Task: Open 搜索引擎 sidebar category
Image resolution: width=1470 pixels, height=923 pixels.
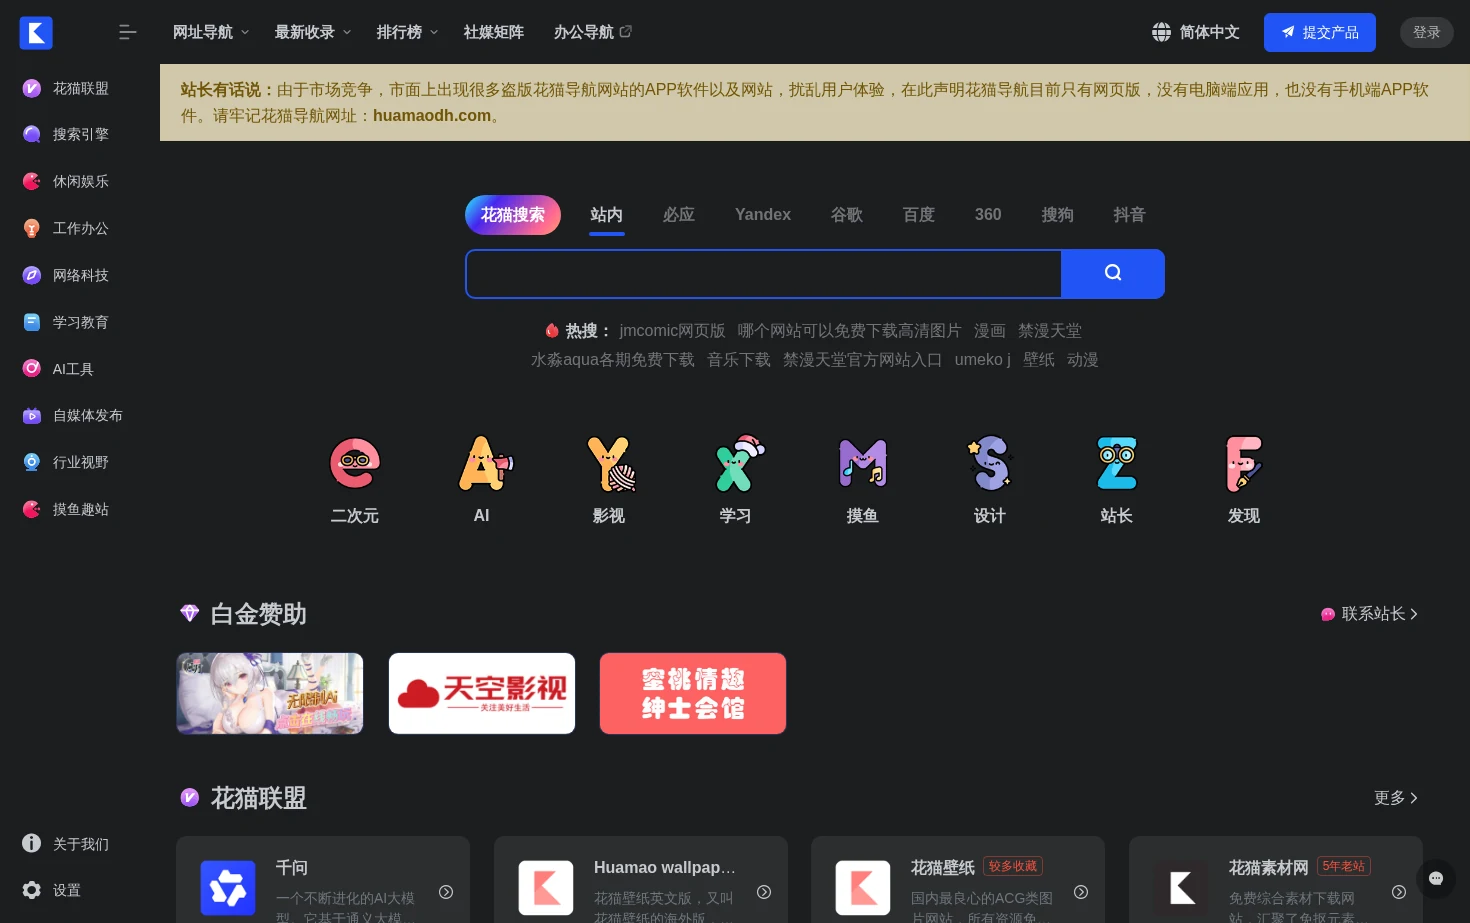Action: [66, 134]
